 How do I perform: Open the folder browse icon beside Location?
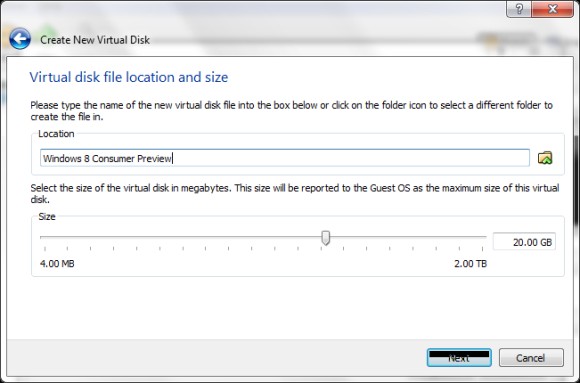click(545, 158)
